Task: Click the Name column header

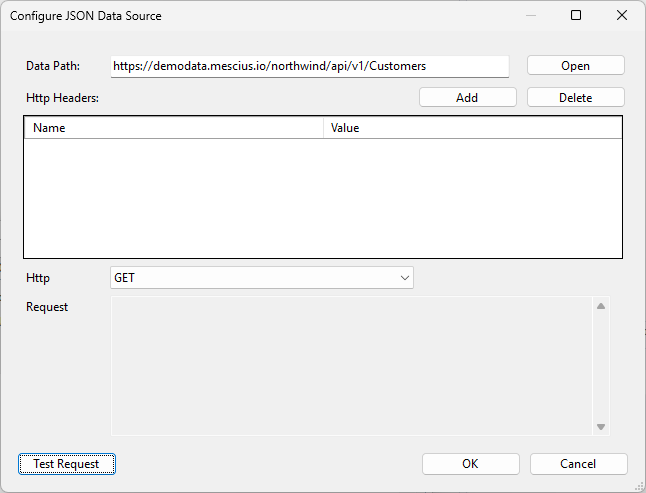Action: point(174,128)
